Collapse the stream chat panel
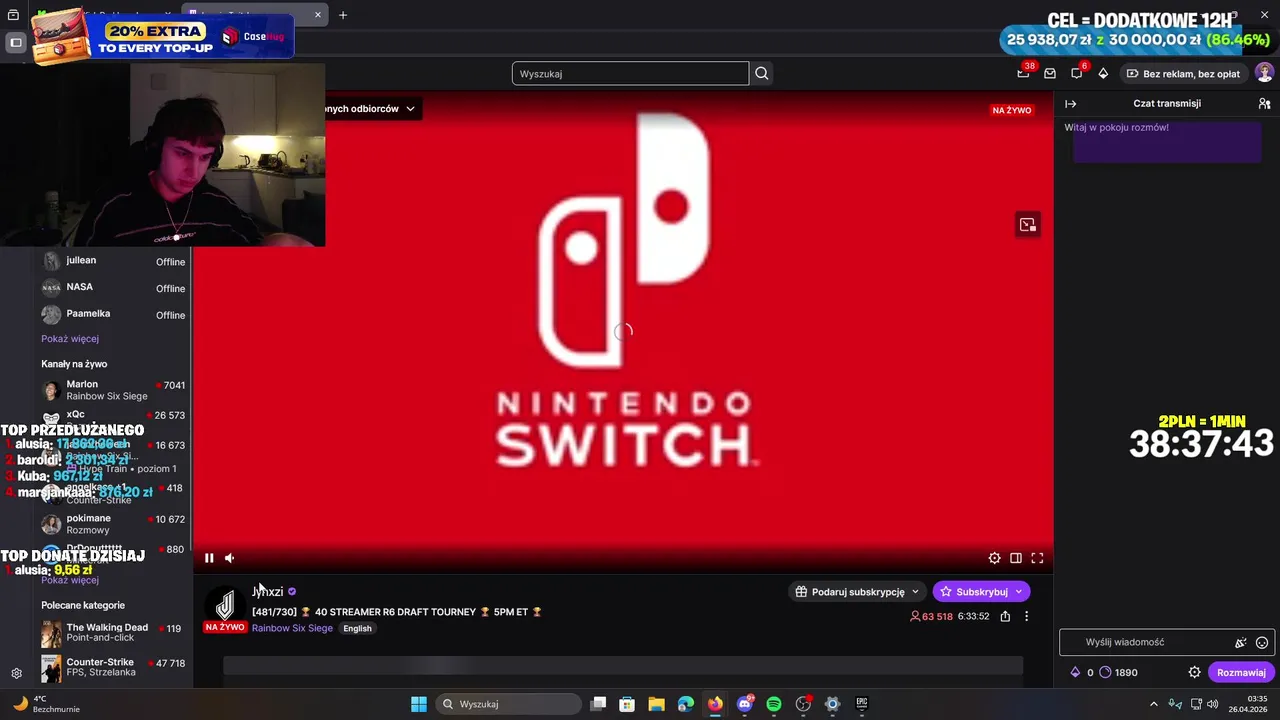Image resolution: width=1280 pixels, height=720 pixels. click(x=1070, y=103)
